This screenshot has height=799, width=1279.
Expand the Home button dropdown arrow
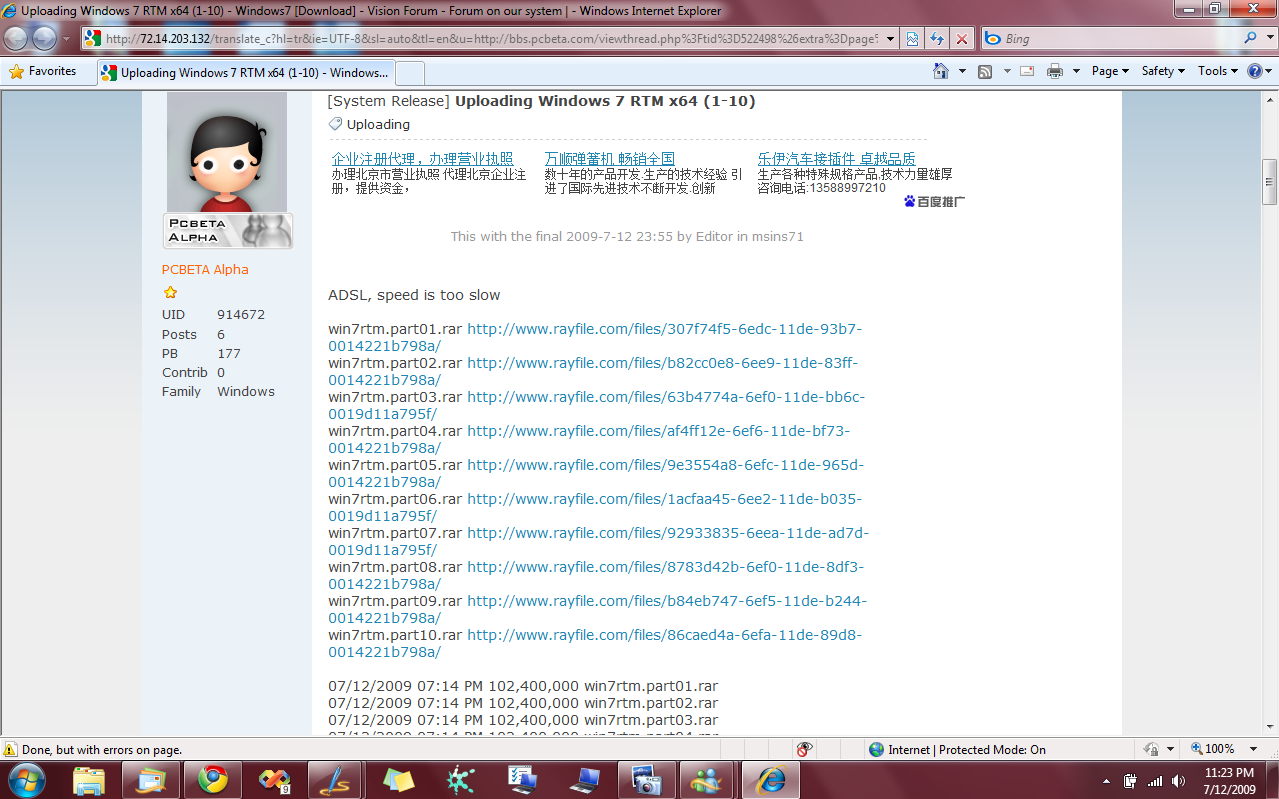pos(962,71)
